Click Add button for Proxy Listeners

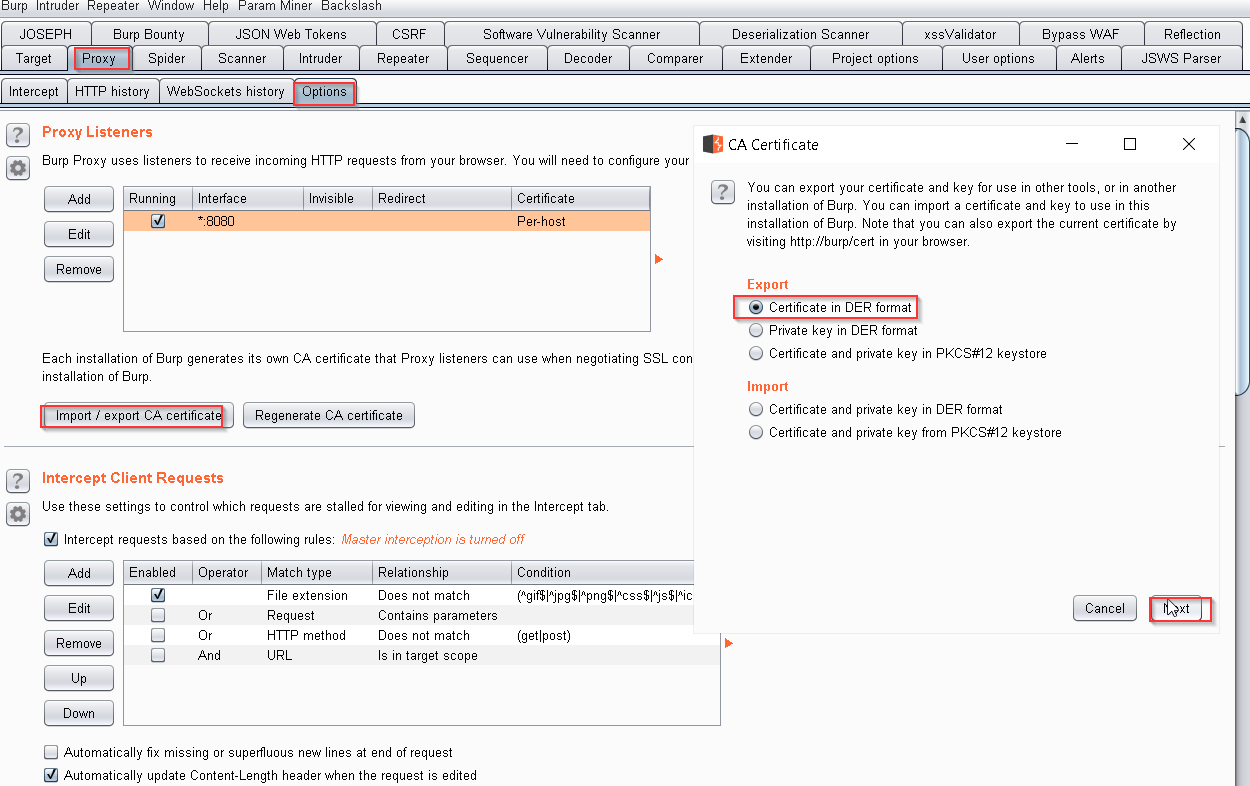79,199
